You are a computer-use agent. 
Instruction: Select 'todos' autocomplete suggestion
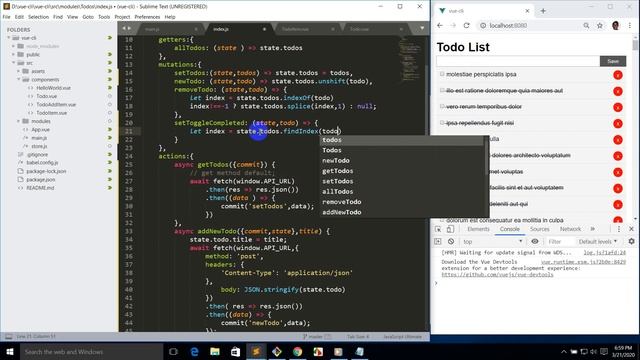tap(402, 140)
